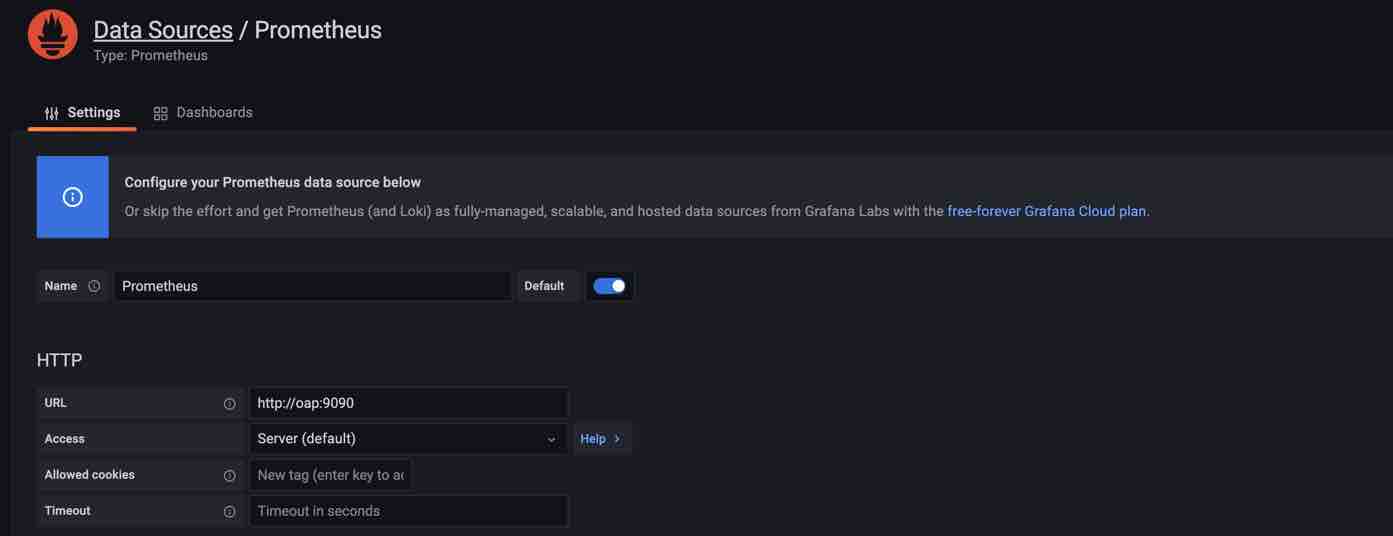Click the HTTP section heading
Image resolution: width=1393 pixels, height=536 pixels.
pos(59,360)
